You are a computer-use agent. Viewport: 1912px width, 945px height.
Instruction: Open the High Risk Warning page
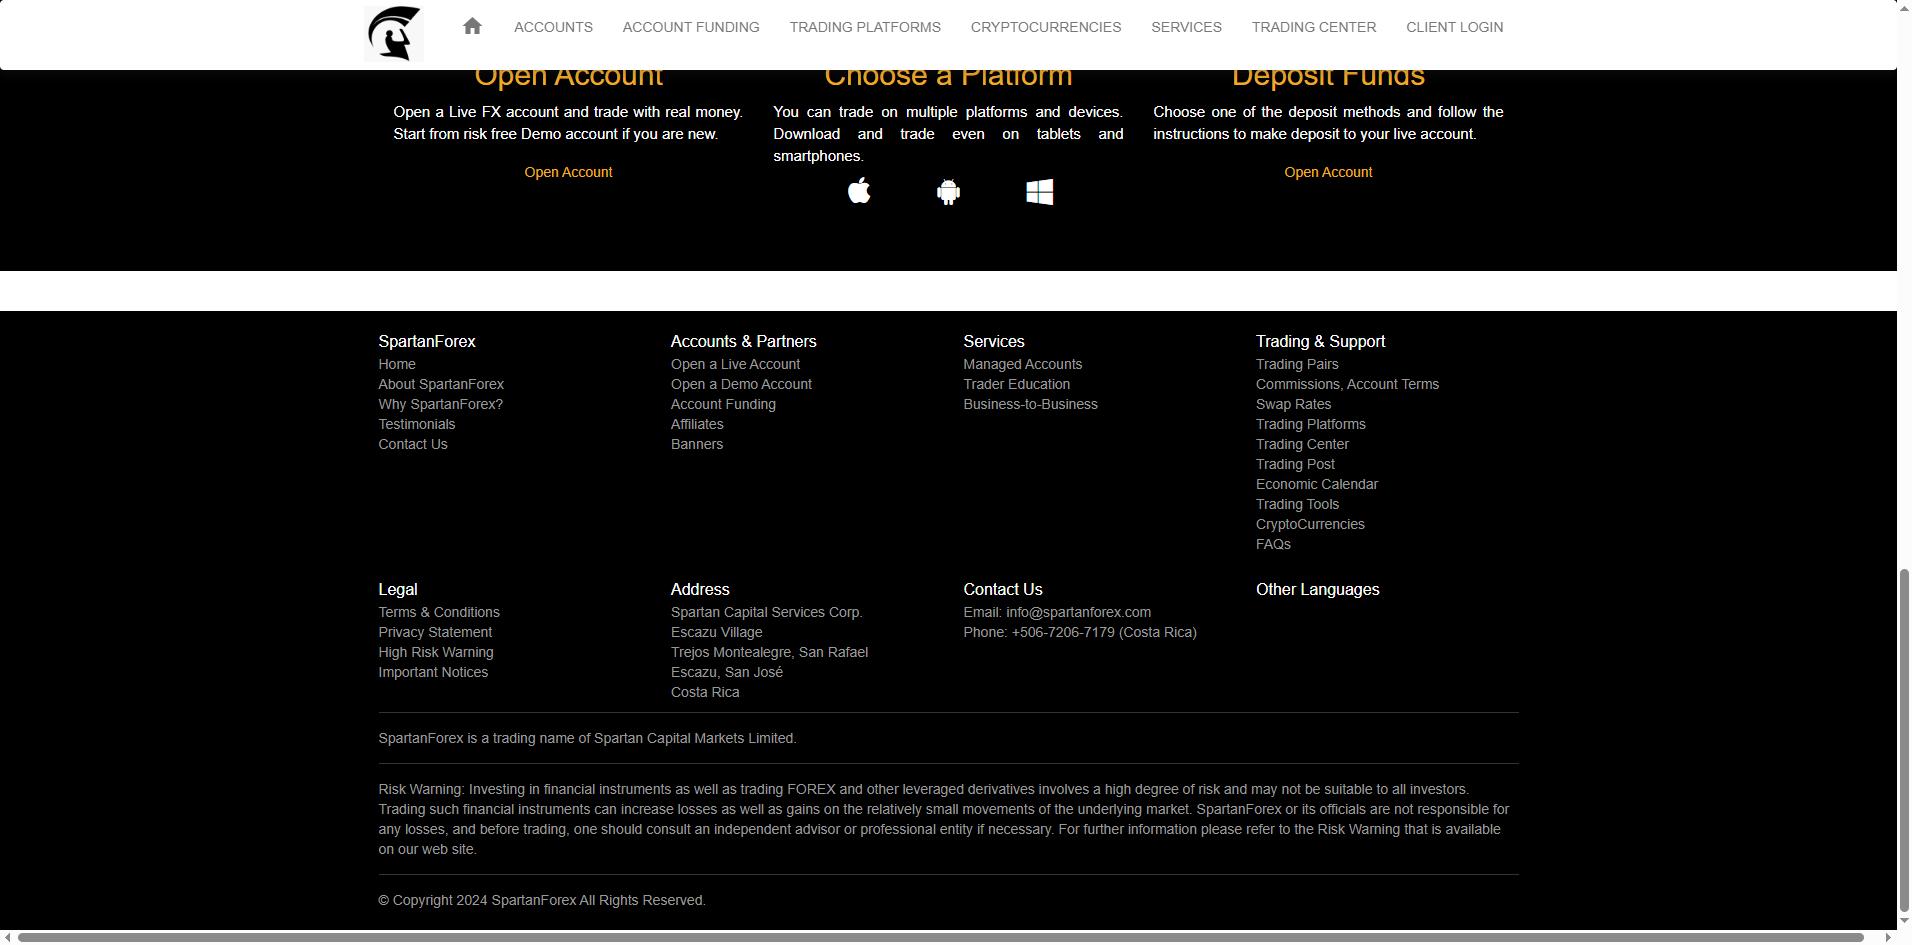435,652
